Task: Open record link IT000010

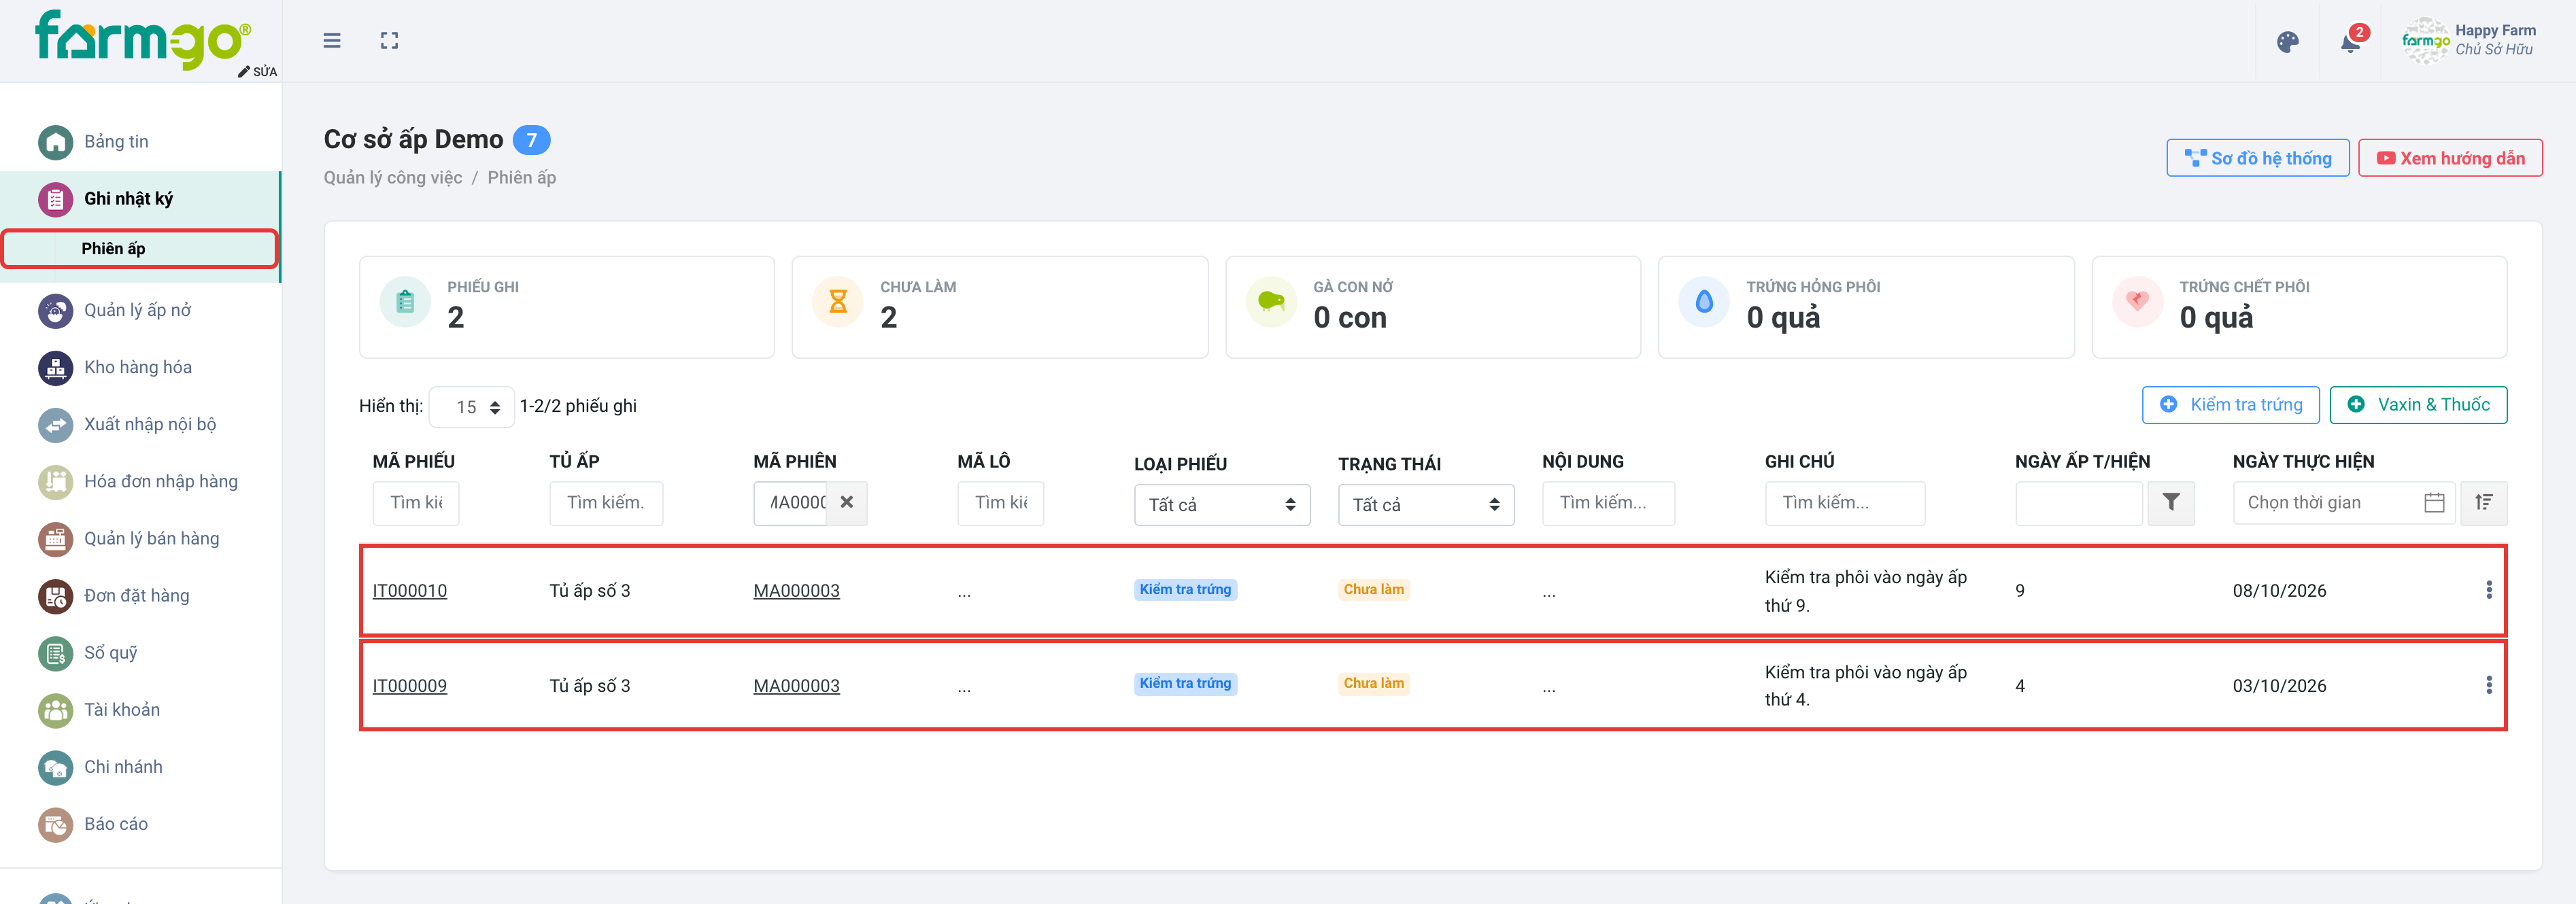Action: coord(409,591)
